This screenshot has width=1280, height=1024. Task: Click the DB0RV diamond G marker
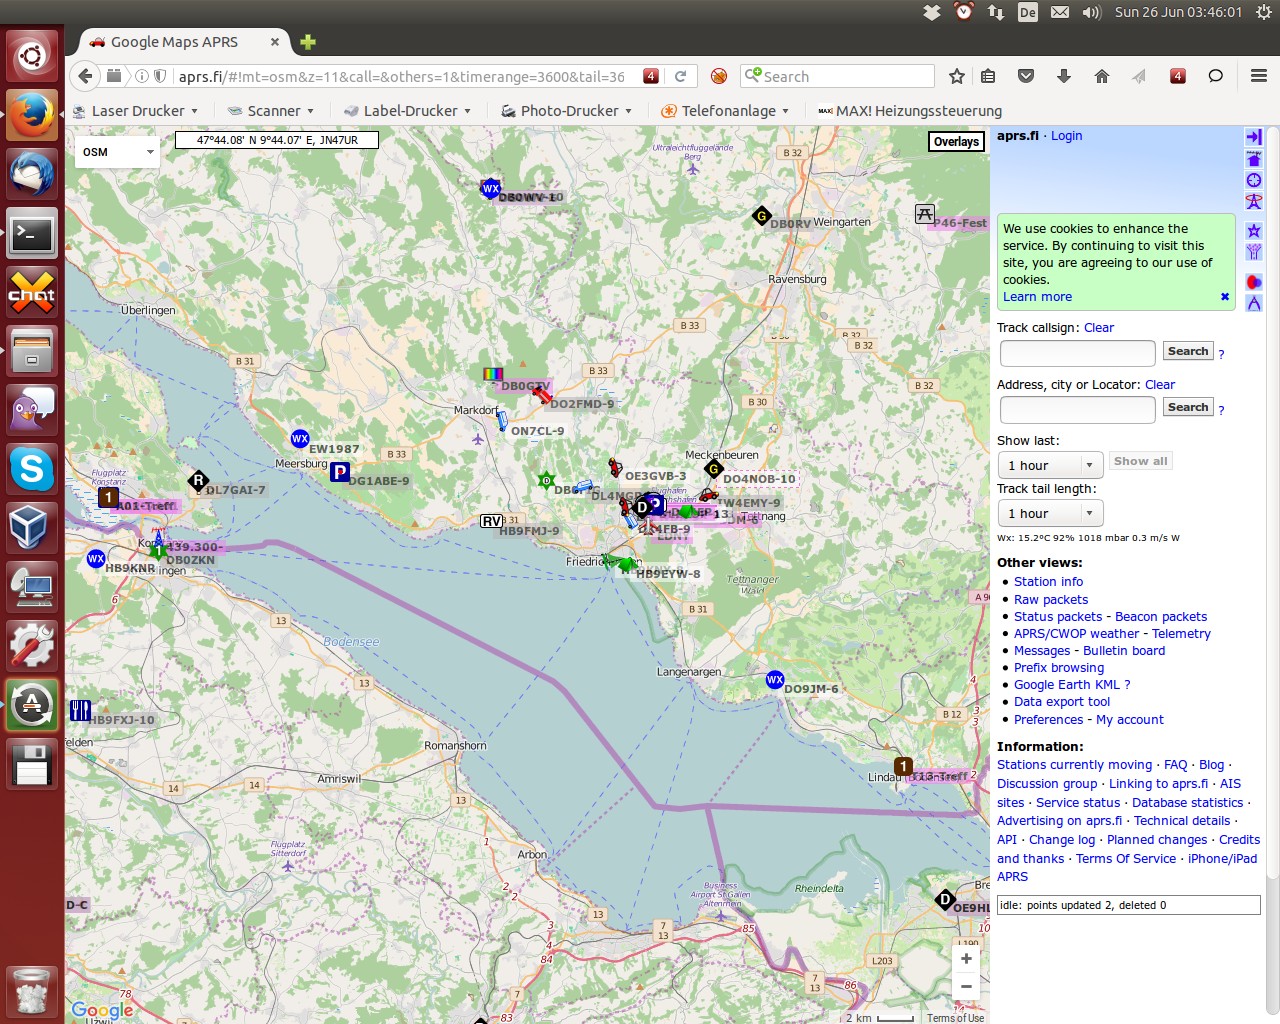pos(761,215)
